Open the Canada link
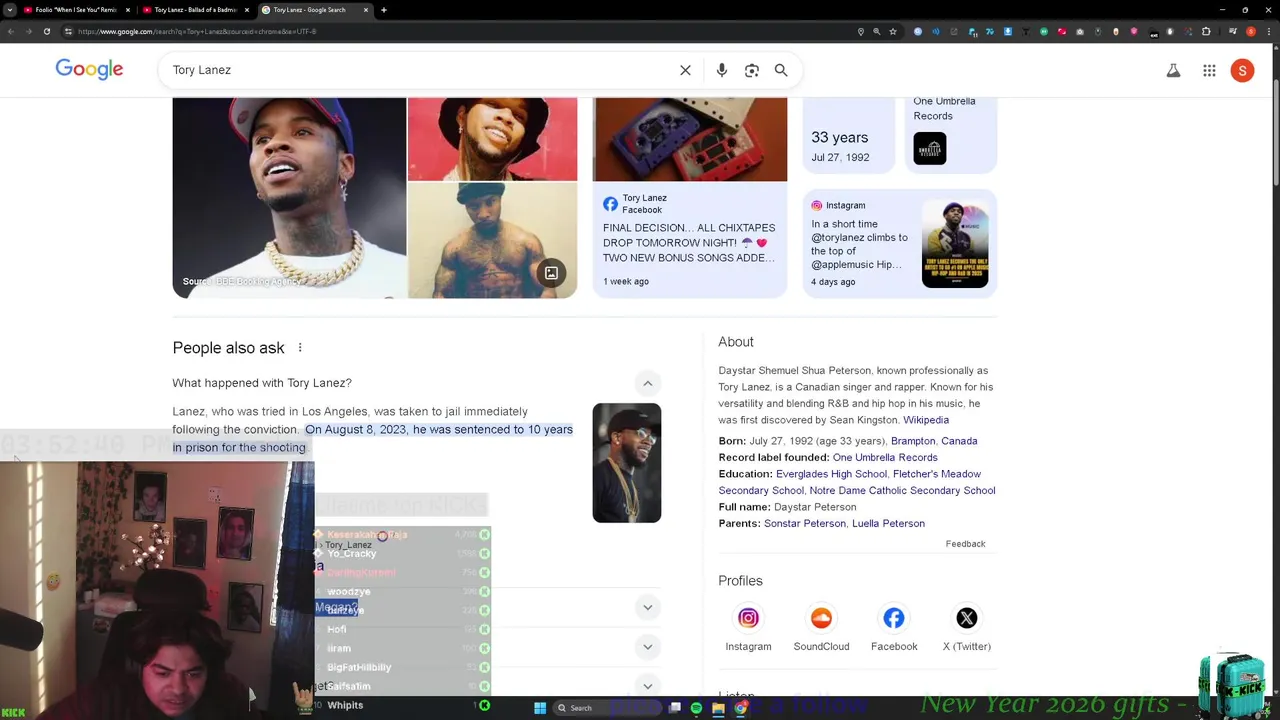Screen dimensions: 1280x720 click(958, 441)
